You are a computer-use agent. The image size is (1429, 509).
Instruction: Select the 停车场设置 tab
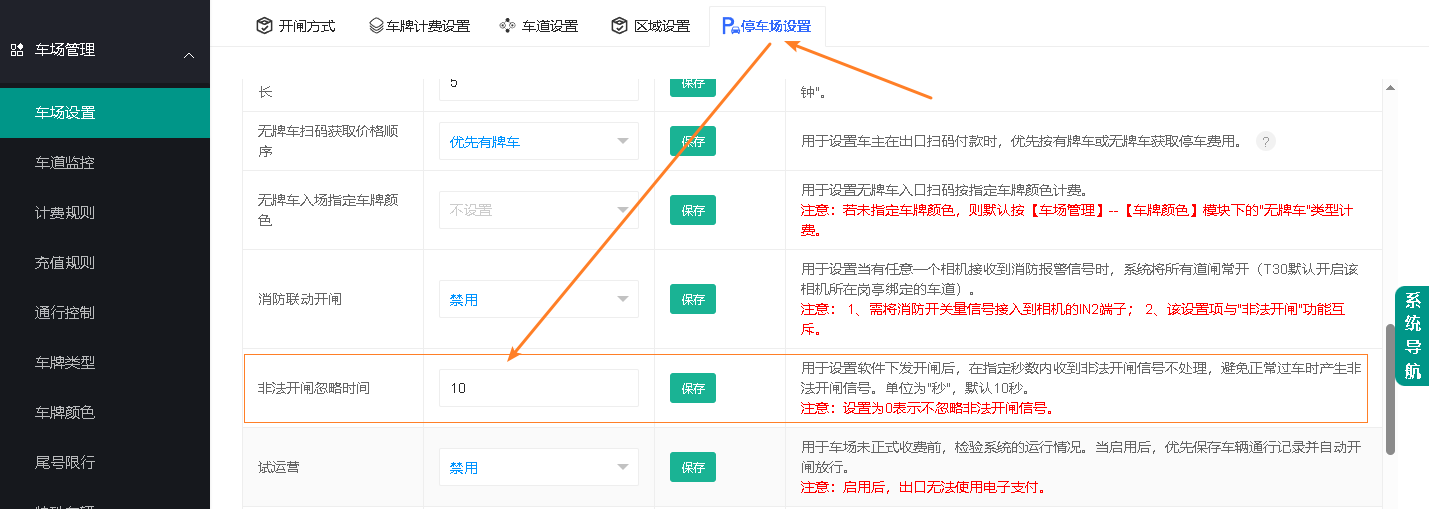pyautogui.click(x=767, y=26)
